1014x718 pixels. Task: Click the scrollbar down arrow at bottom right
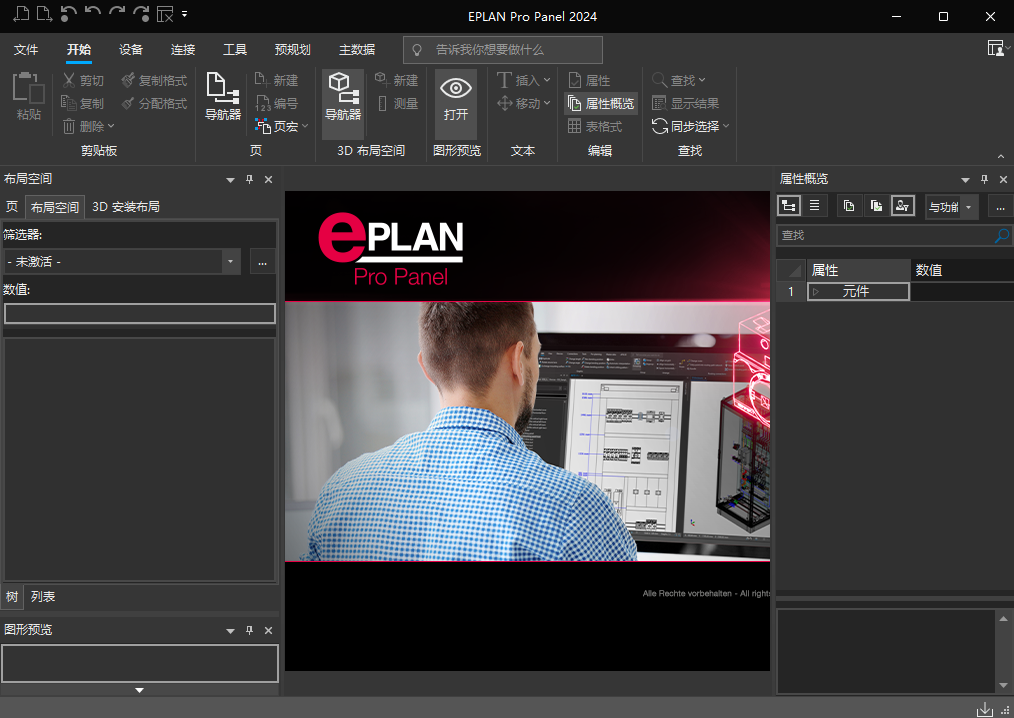(x=1004, y=685)
